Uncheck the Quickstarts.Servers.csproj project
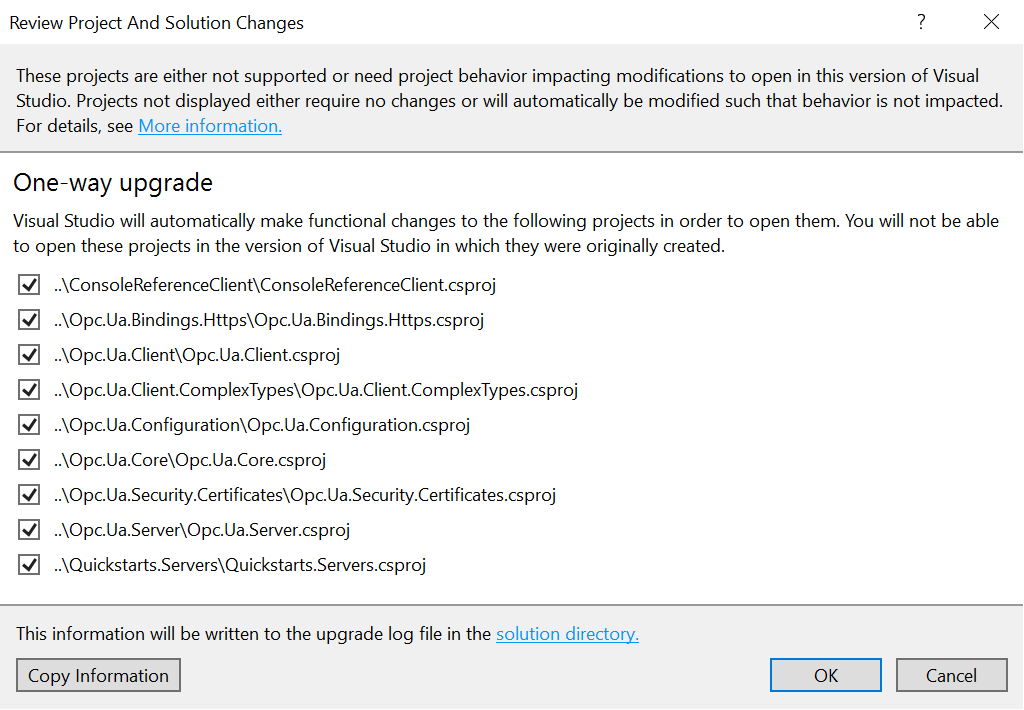Viewport: 1024px width, 710px height. 28,564
